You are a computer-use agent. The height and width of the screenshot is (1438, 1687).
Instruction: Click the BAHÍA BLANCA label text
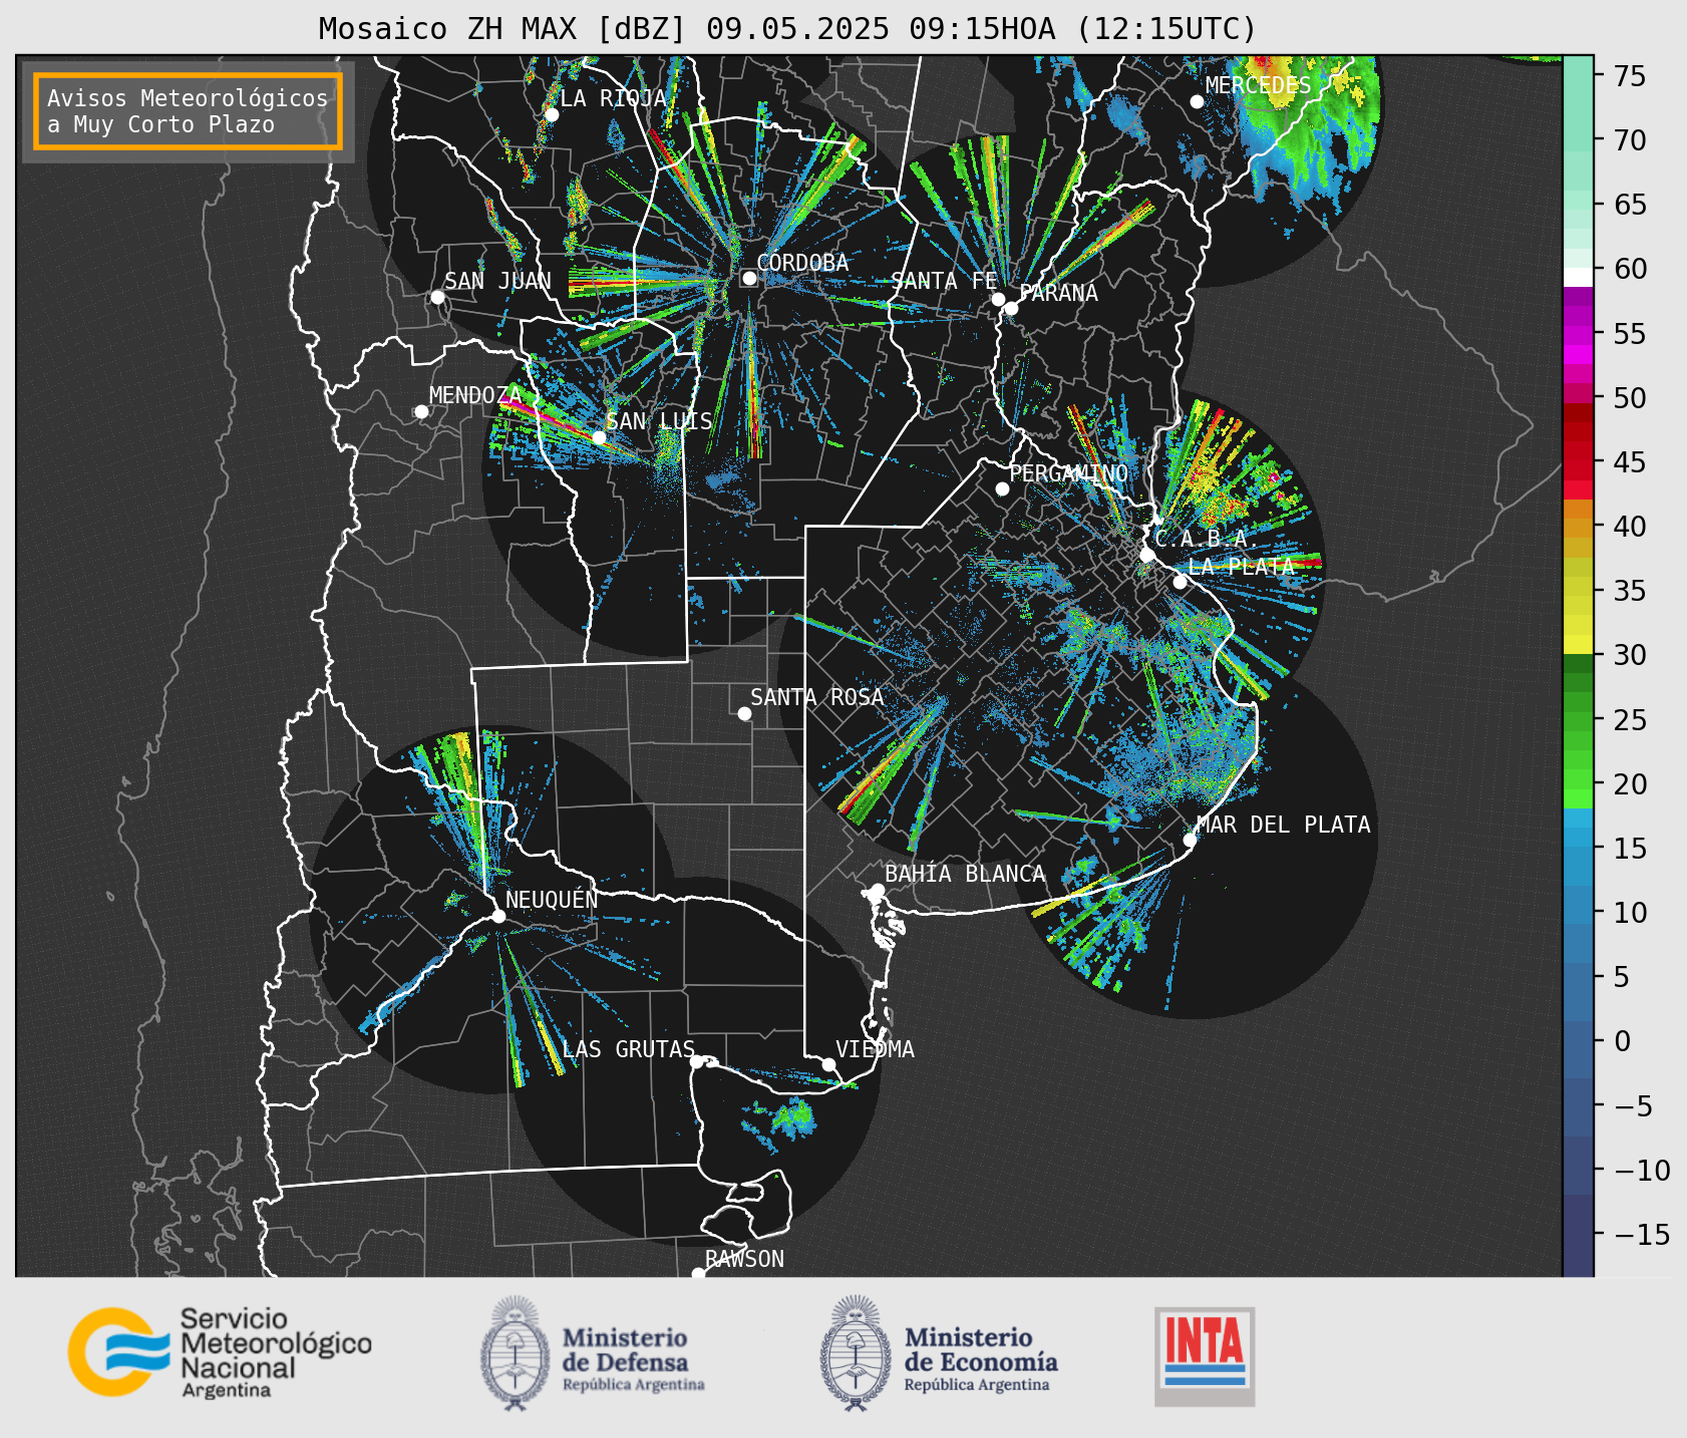pos(965,874)
